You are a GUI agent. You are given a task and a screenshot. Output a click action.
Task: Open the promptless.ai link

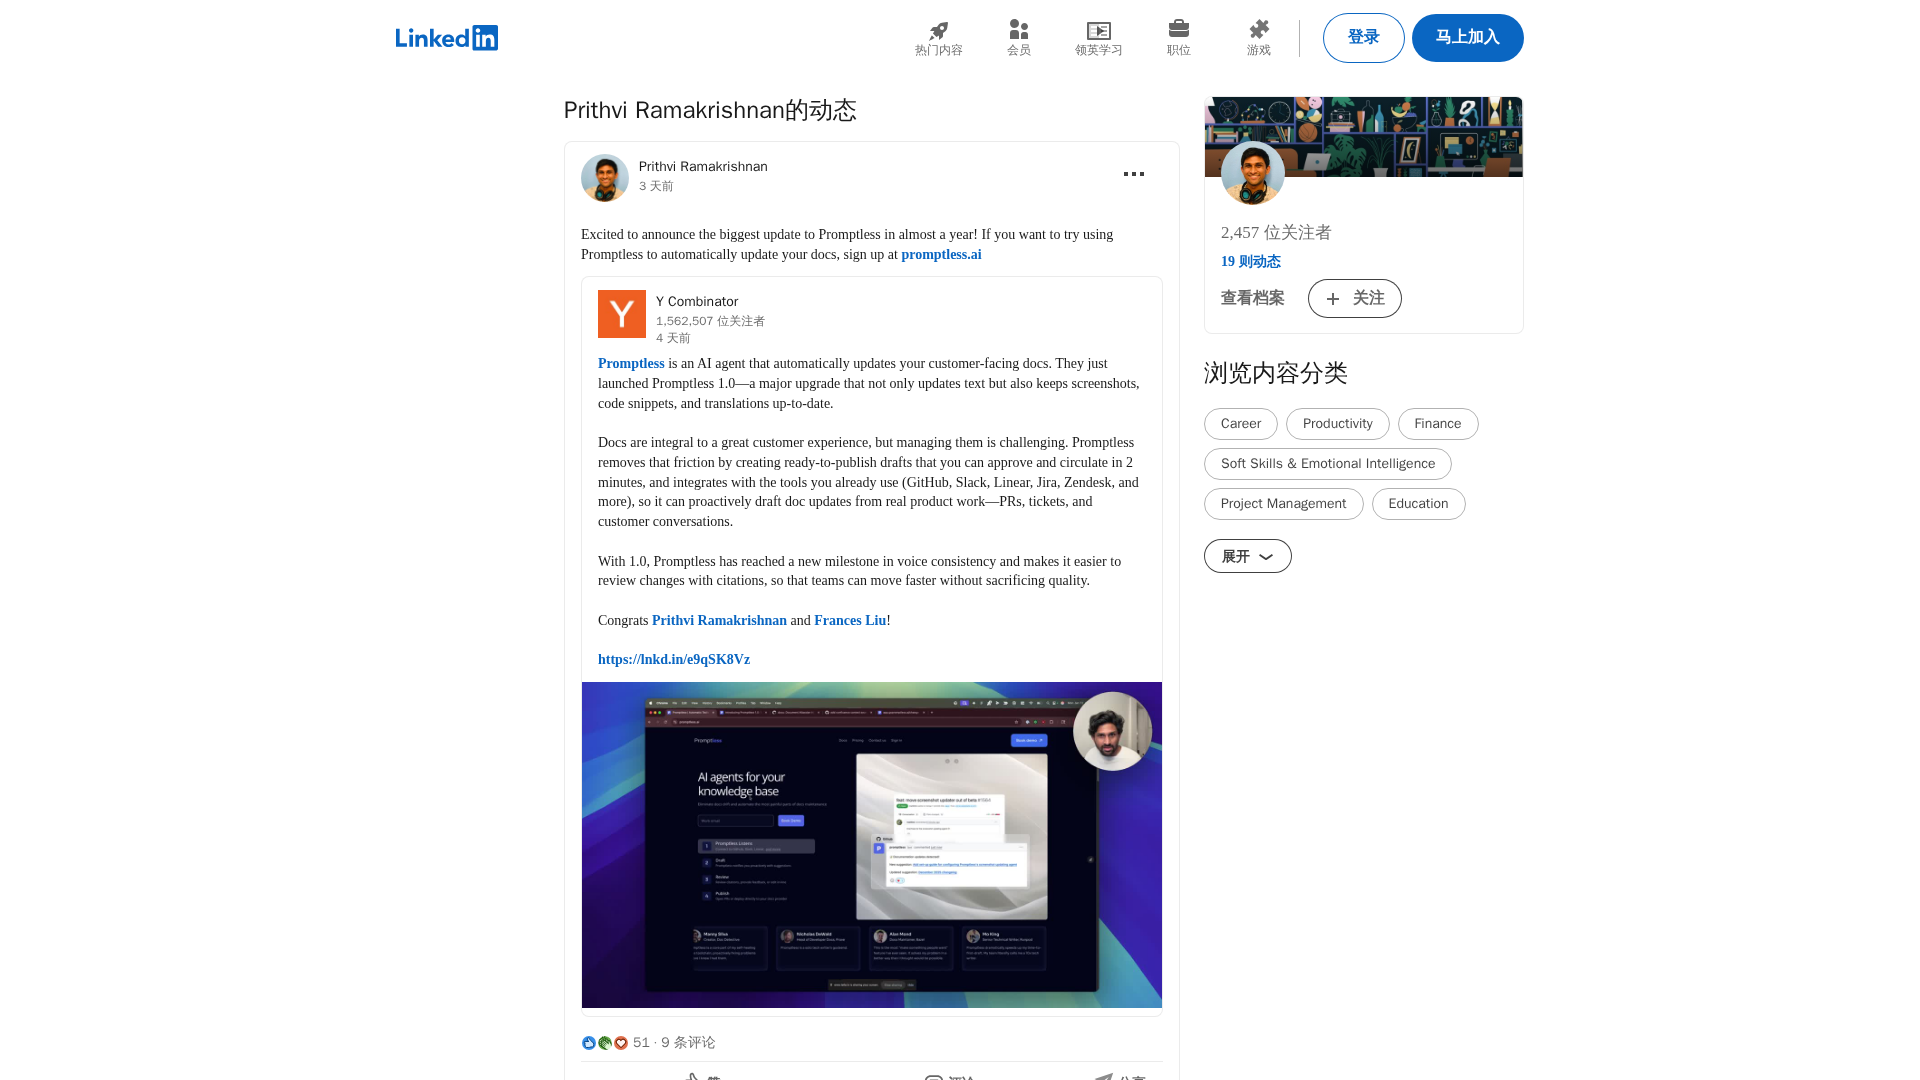(x=940, y=255)
